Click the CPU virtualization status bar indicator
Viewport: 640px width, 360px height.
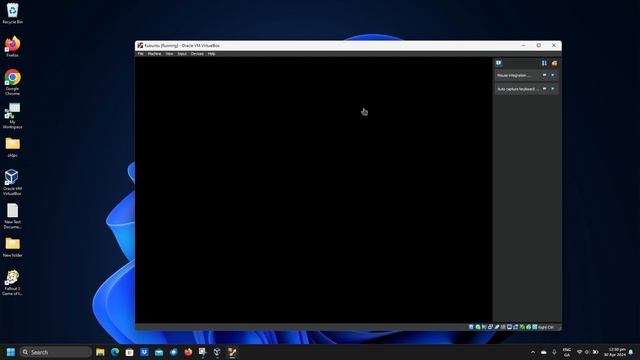click(522, 327)
